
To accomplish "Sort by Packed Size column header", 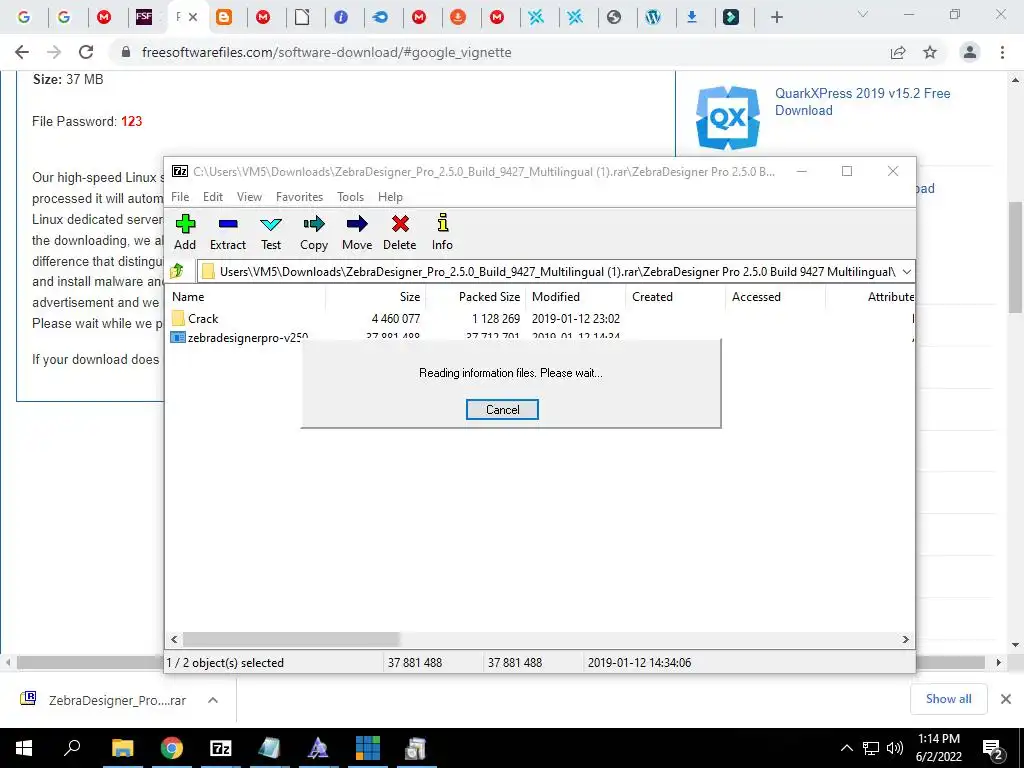I will click(x=475, y=296).
